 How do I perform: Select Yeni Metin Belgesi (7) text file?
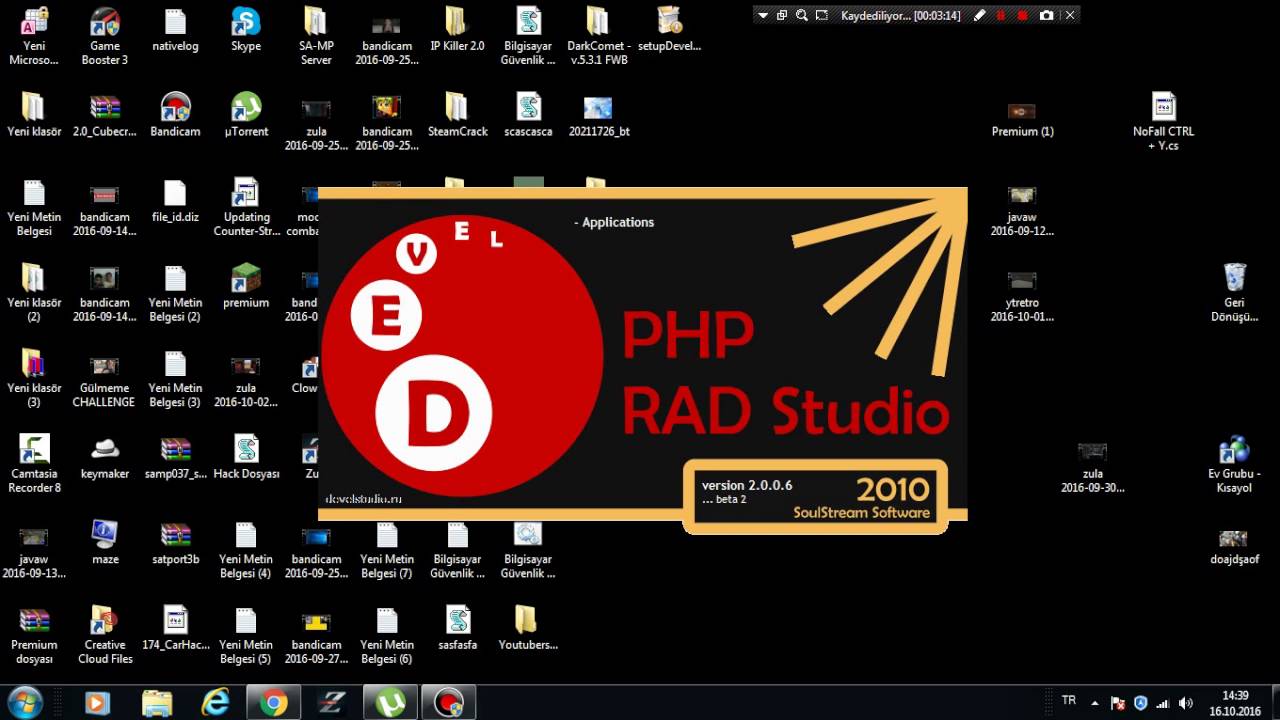coord(387,550)
